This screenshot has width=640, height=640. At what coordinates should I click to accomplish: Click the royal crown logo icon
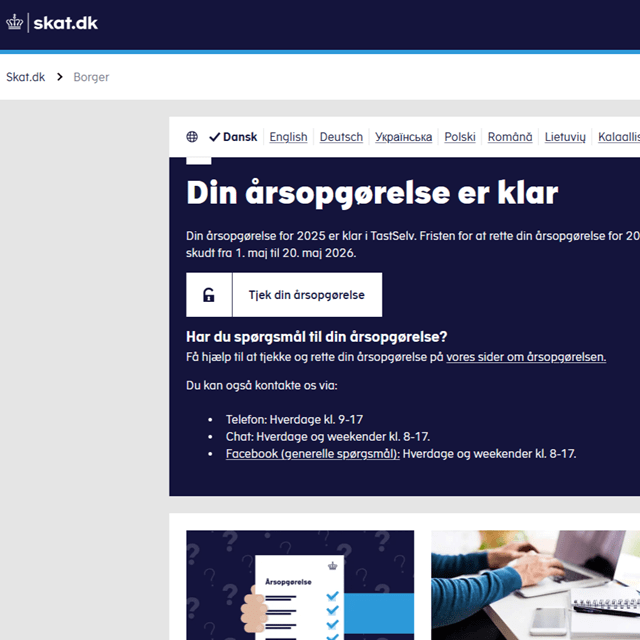tap(14, 23)
